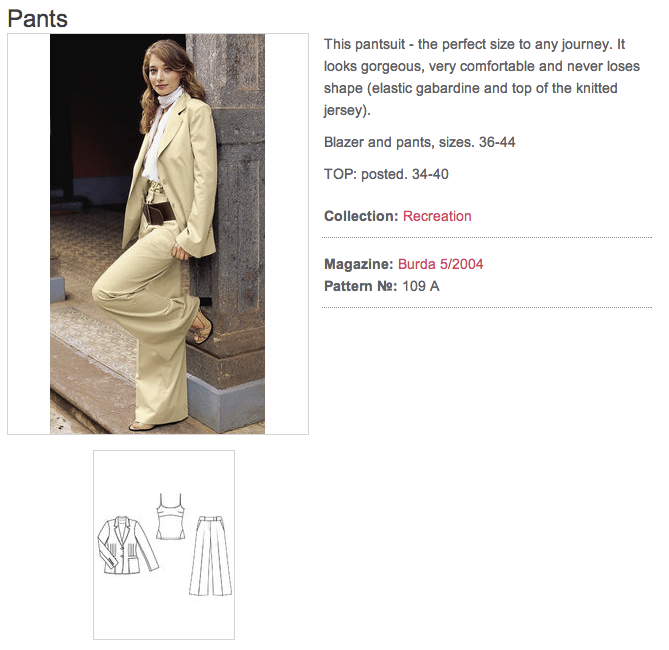Open the technical line drawing thumbnail

click(164, 545)
